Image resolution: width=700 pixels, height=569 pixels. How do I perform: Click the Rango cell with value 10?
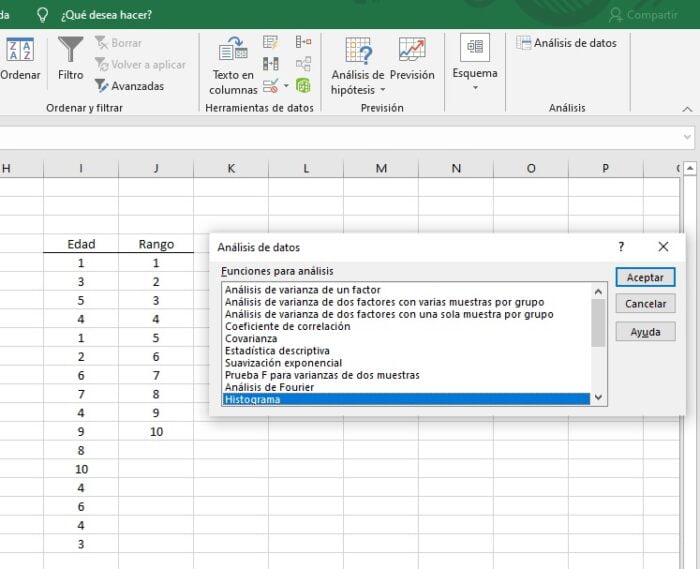click(156, 432)
